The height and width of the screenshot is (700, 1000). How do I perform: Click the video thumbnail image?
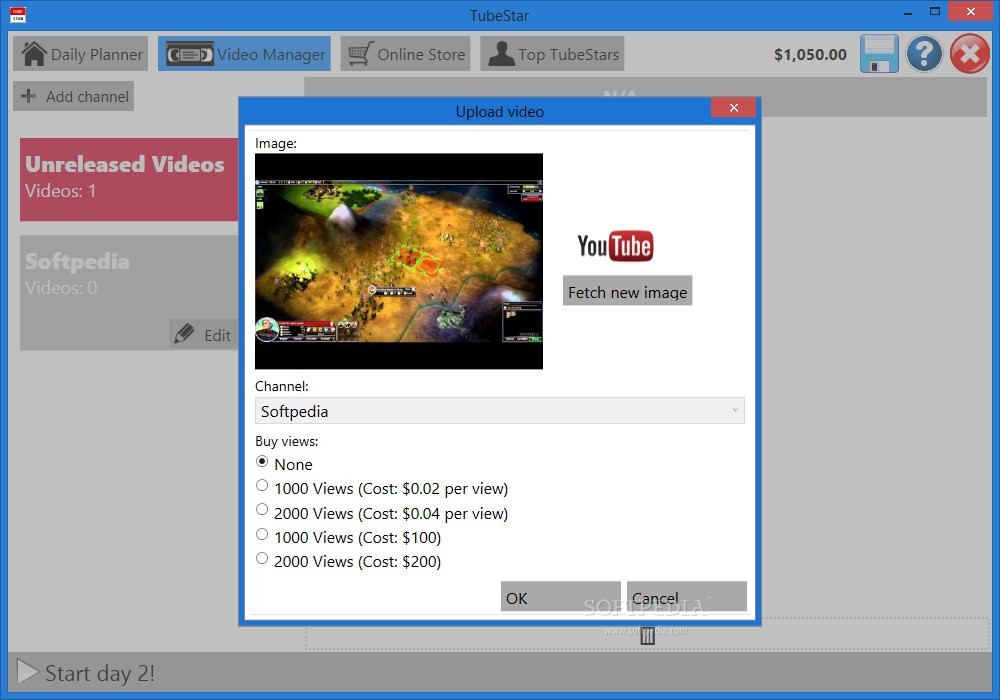pyautogui.click(x=399, y=261)
